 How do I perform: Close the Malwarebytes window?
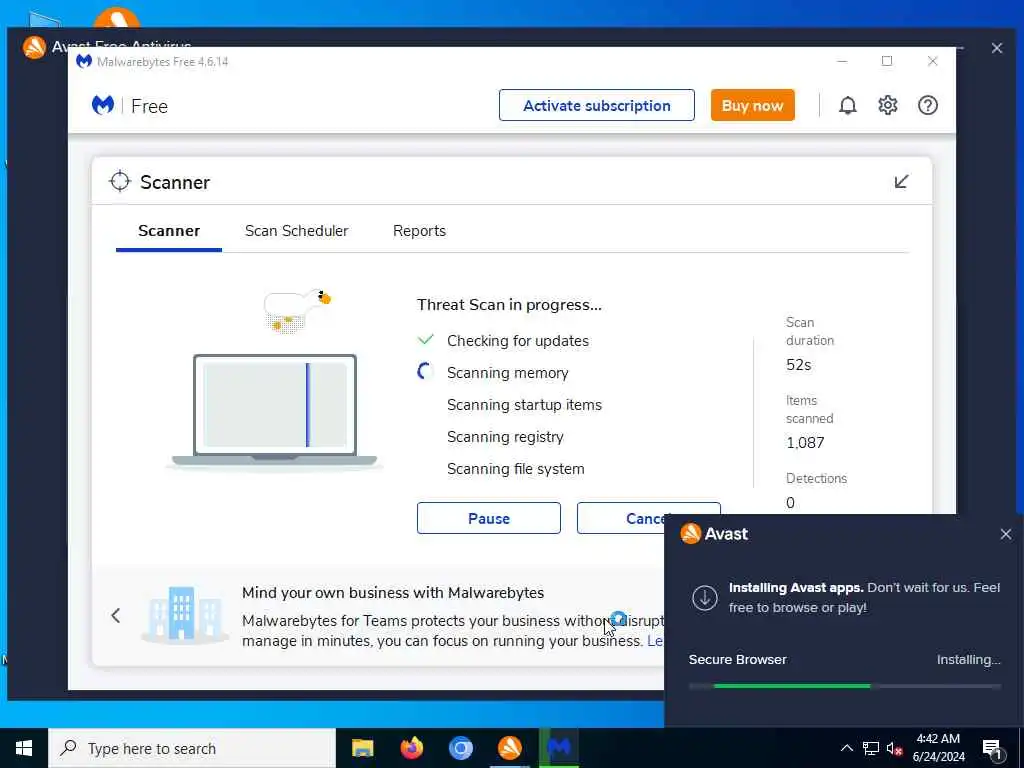click(933, 61)
